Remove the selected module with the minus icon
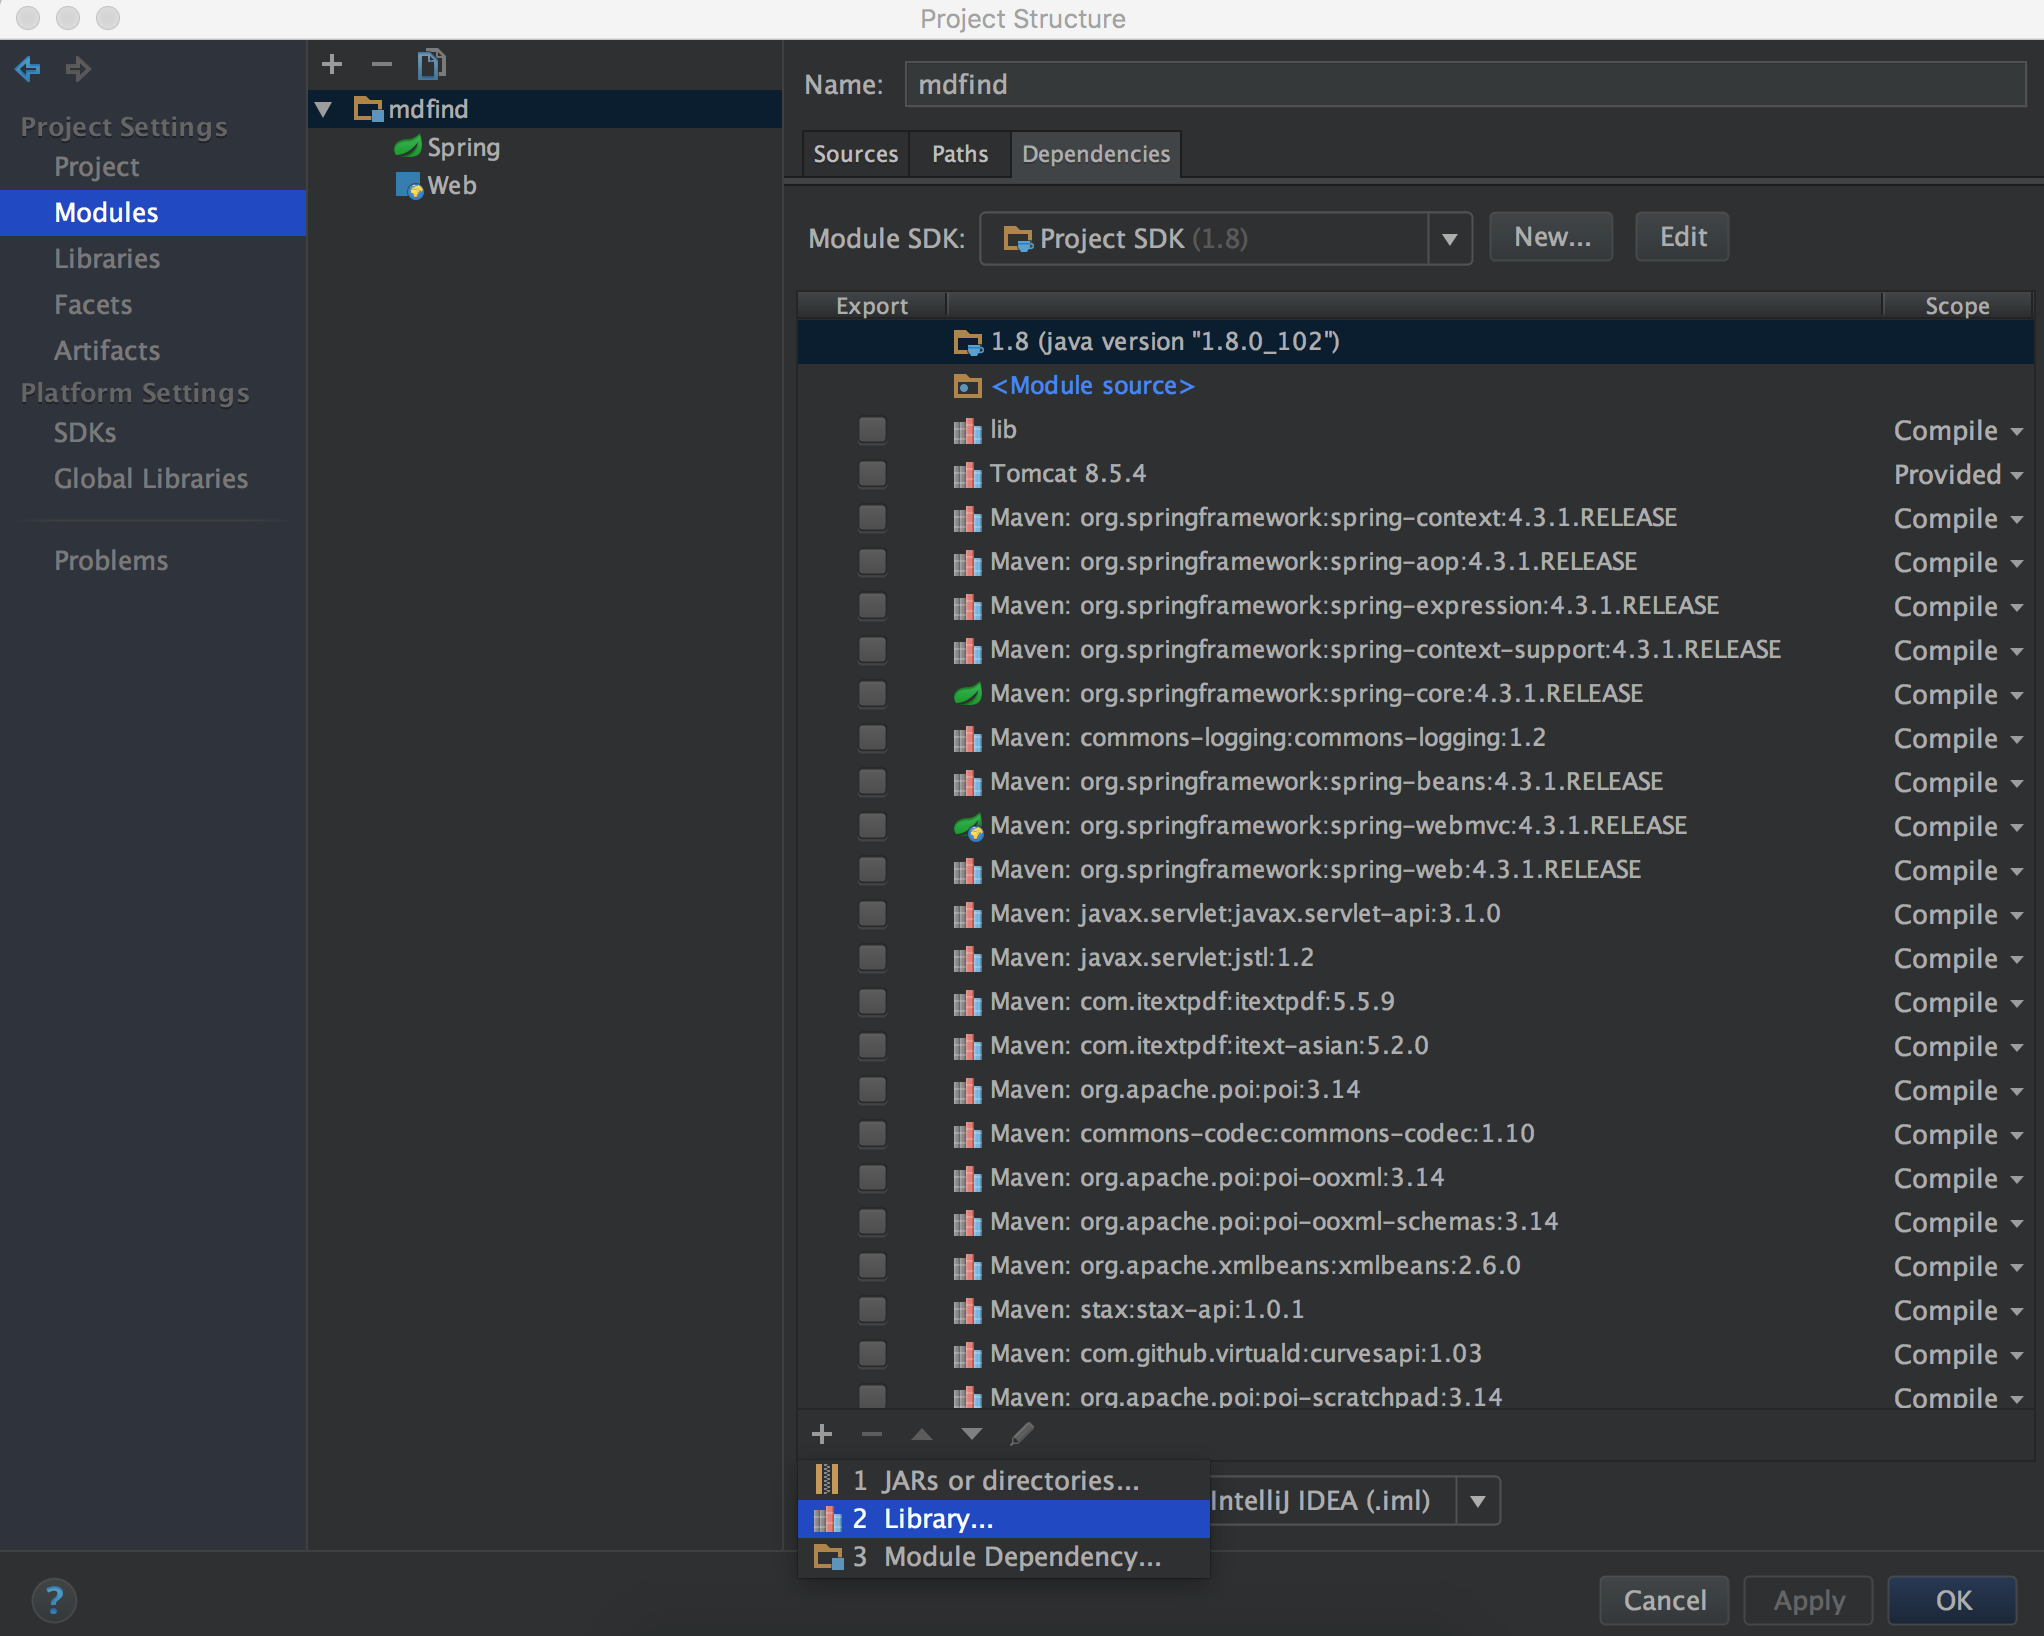The image size is (2044, 1636). (x=382, y=65)
